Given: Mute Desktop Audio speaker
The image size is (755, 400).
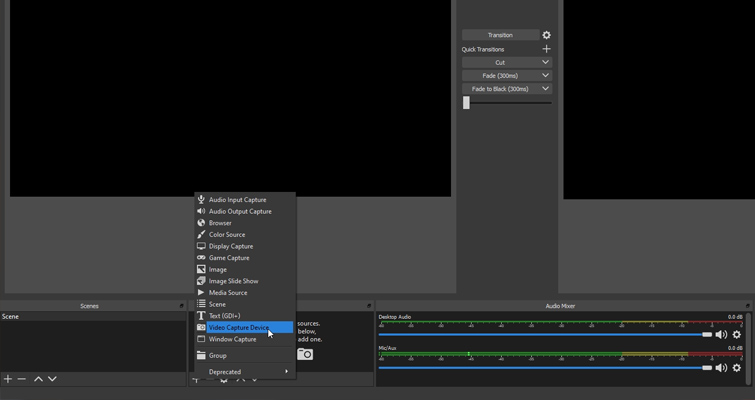Looking at the screenshot, I should (x=721, y=335).
